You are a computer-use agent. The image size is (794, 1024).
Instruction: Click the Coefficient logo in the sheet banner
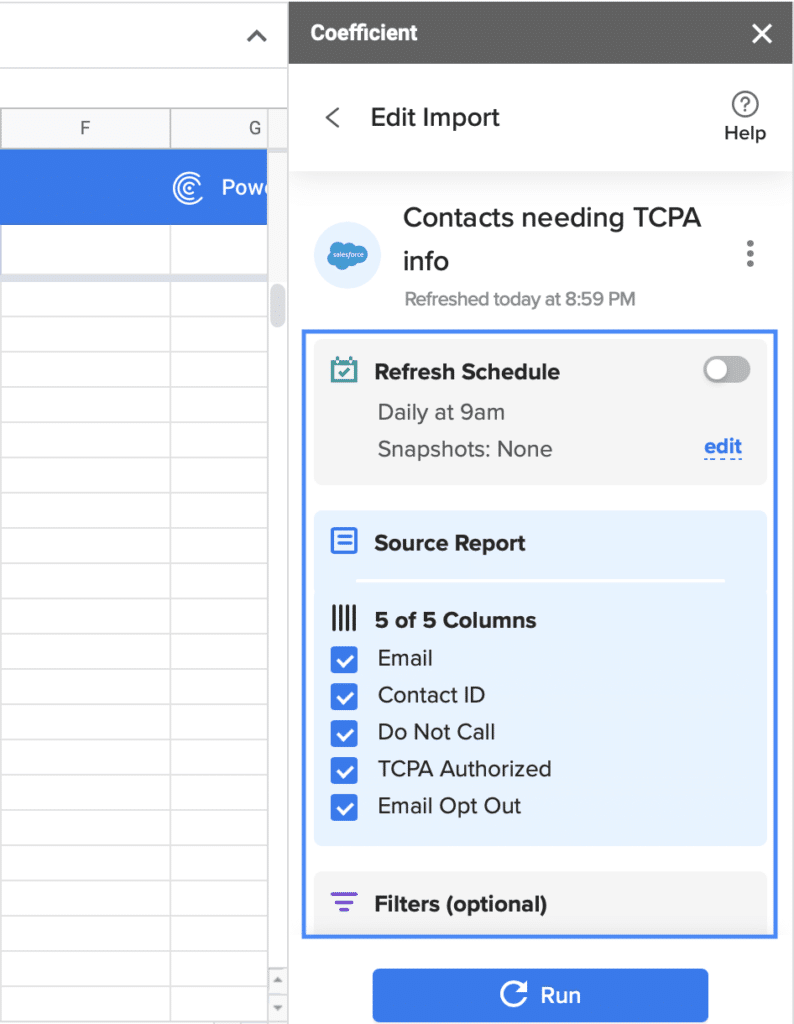(188, 188)
